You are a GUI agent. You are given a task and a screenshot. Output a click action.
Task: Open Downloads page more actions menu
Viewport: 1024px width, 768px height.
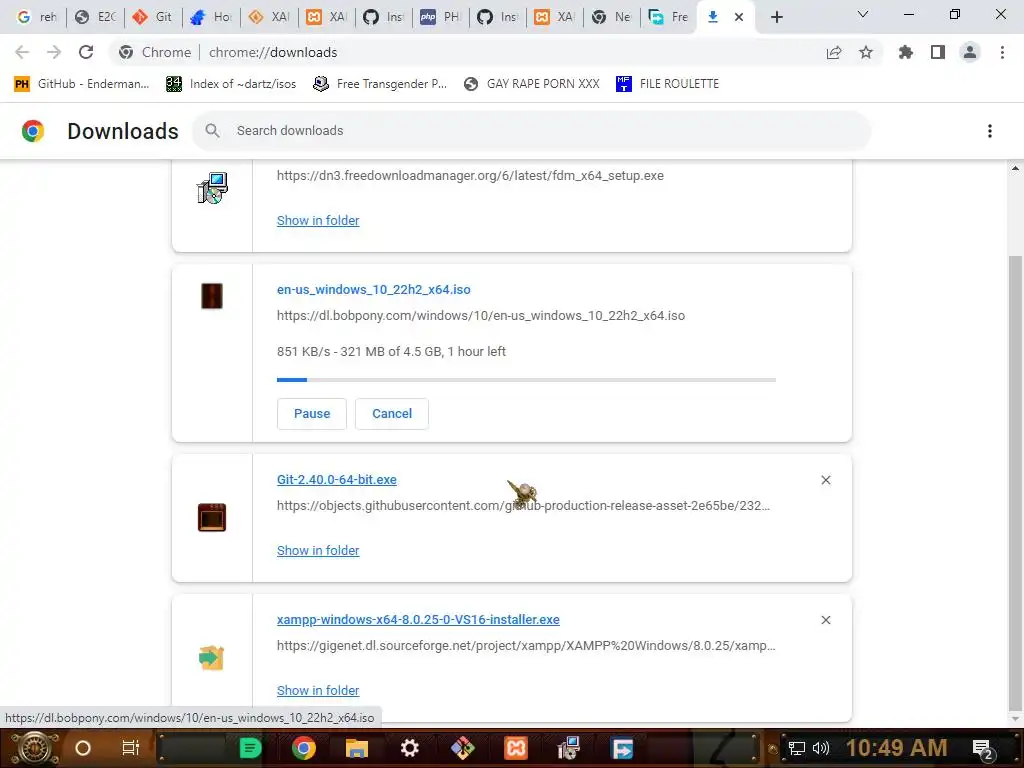click(x=990, y=131)
